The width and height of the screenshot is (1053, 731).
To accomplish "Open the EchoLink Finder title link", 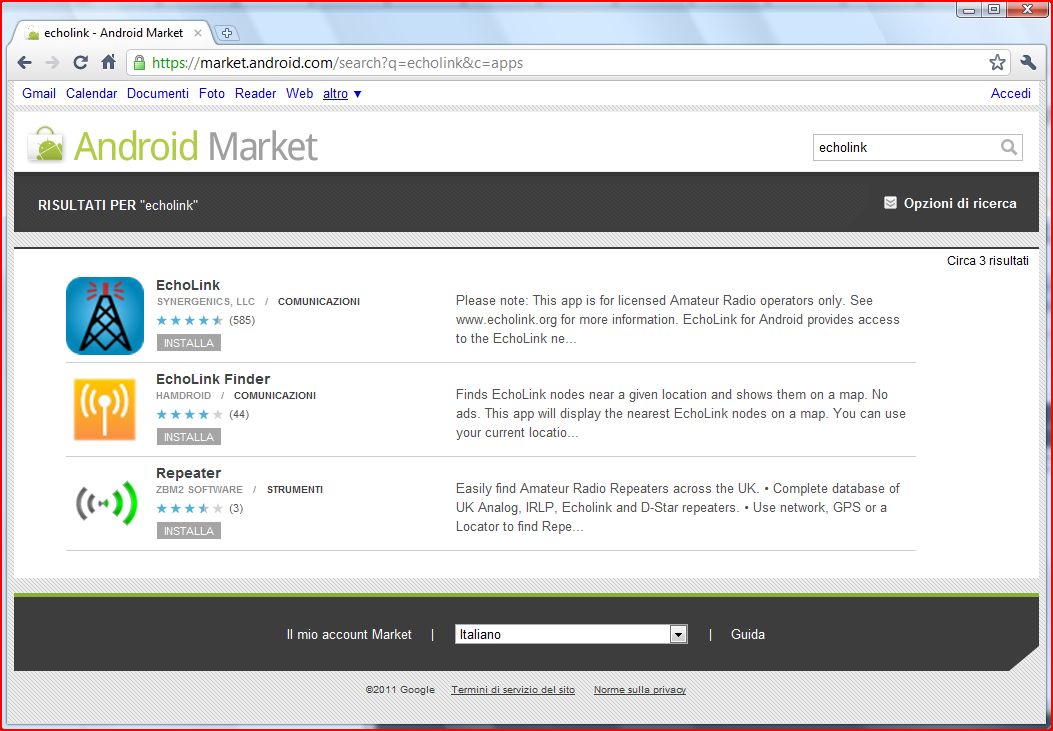I will click(213, 379).
